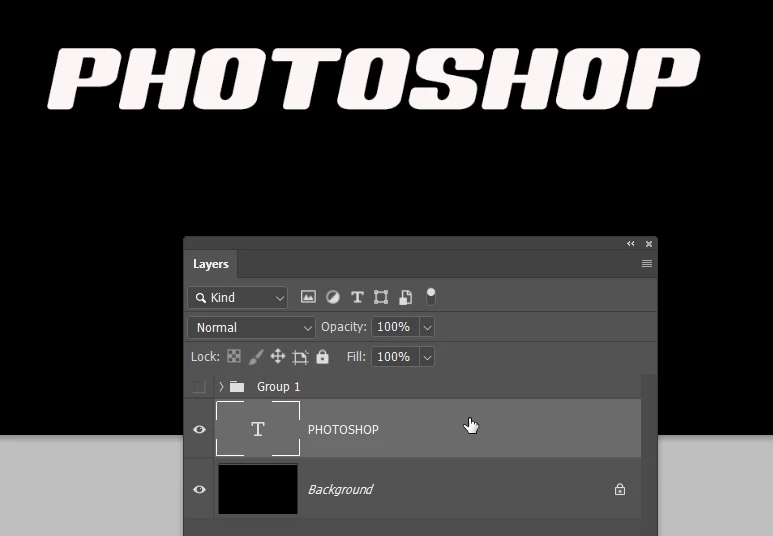Click the Fill label
Screen dimensions: 773x536
coord(356,356)
